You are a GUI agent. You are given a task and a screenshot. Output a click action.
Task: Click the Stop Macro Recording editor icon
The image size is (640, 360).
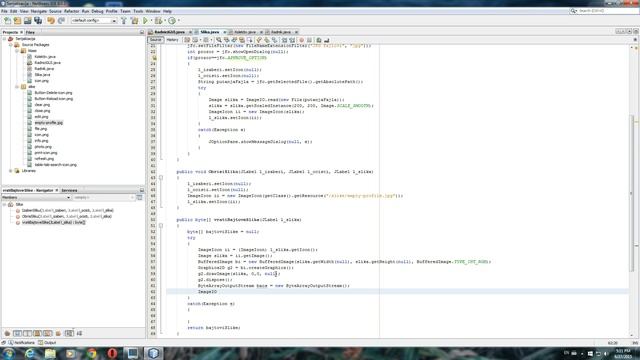click(309, 40)
